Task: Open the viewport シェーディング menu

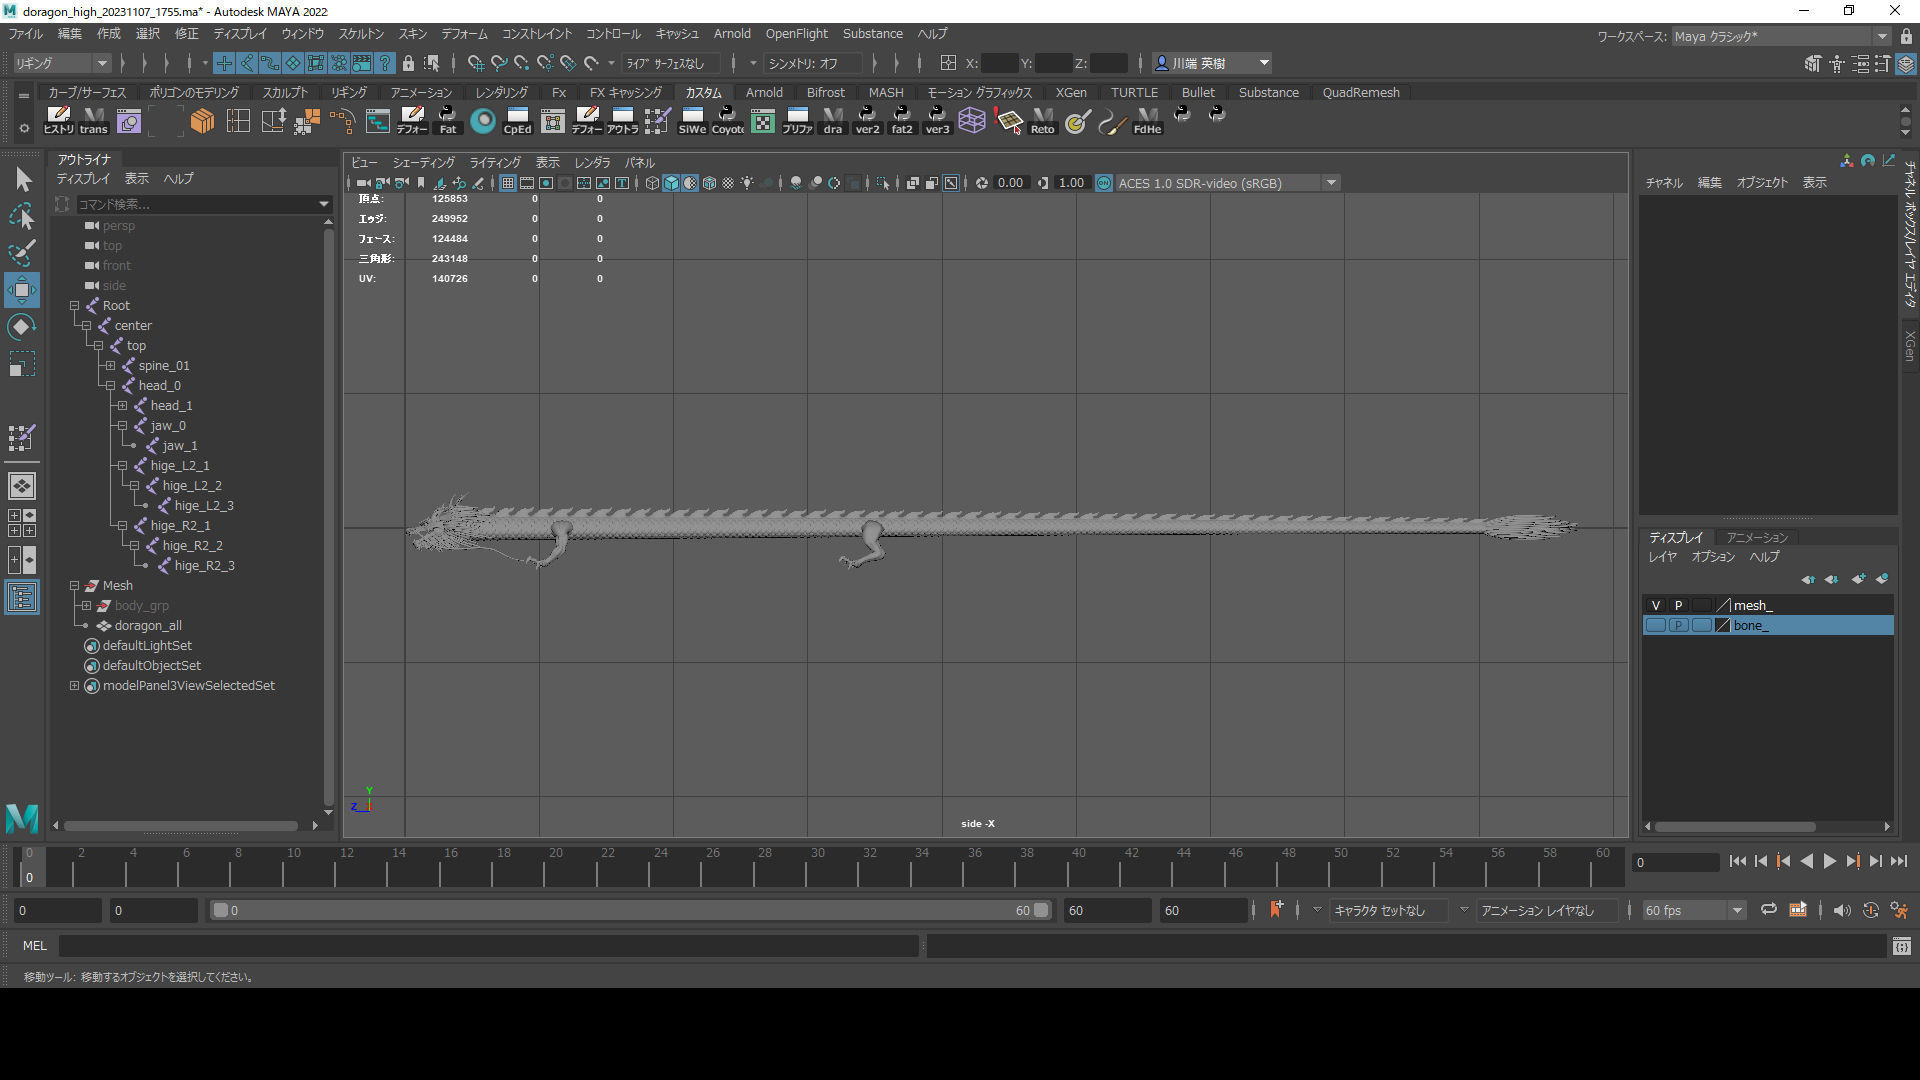Action: [x=424, y=163]
